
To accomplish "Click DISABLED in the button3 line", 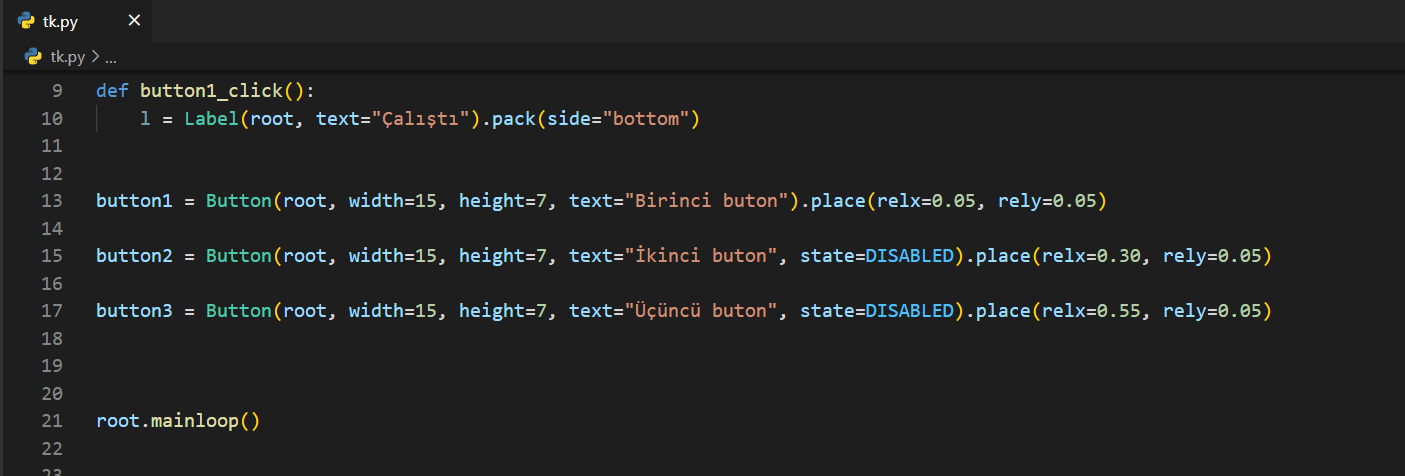I will pyautogui.click(x=909, y=311).
